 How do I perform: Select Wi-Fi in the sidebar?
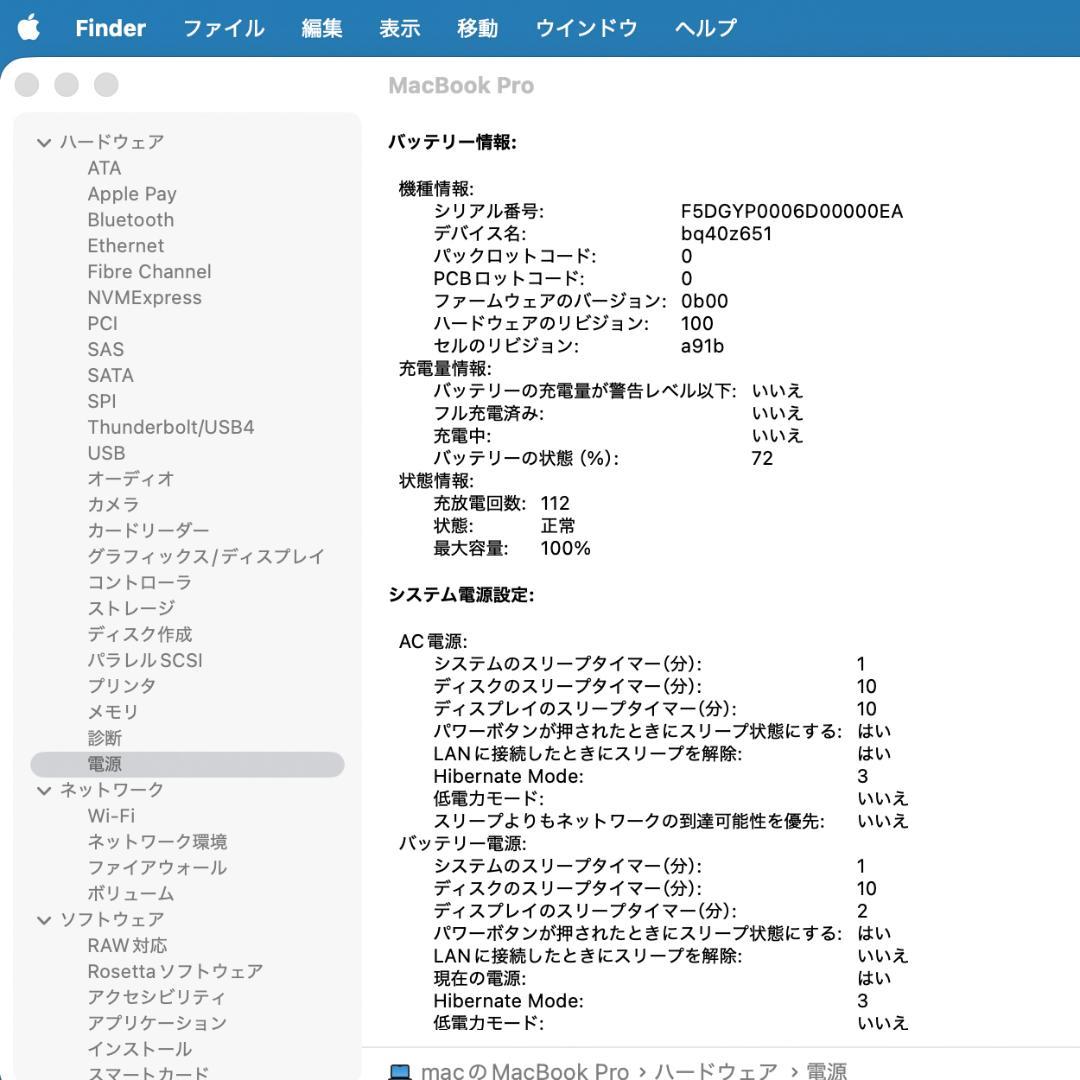pos(111,816)
